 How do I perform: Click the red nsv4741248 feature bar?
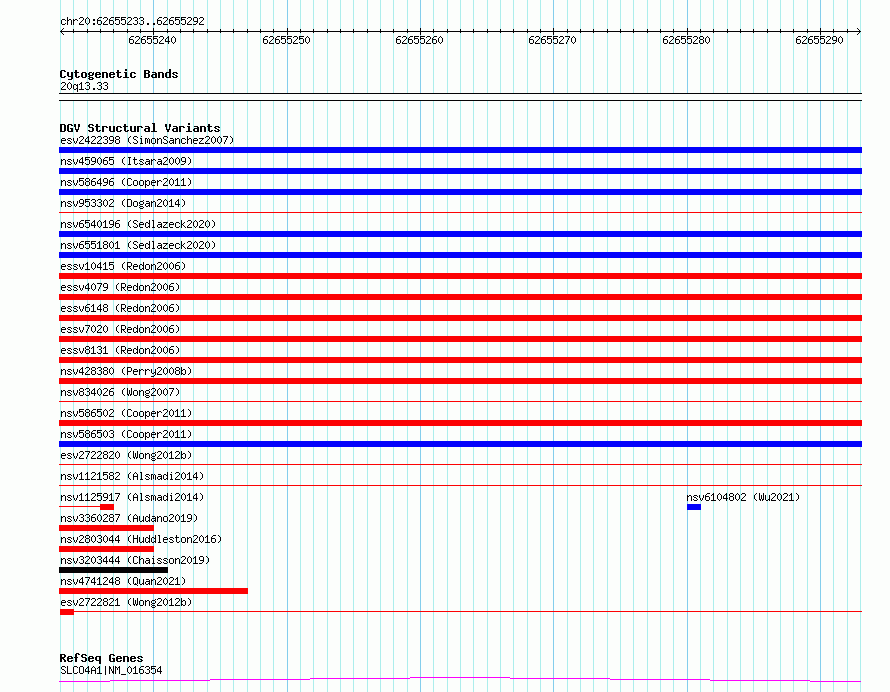coord(153,591)
